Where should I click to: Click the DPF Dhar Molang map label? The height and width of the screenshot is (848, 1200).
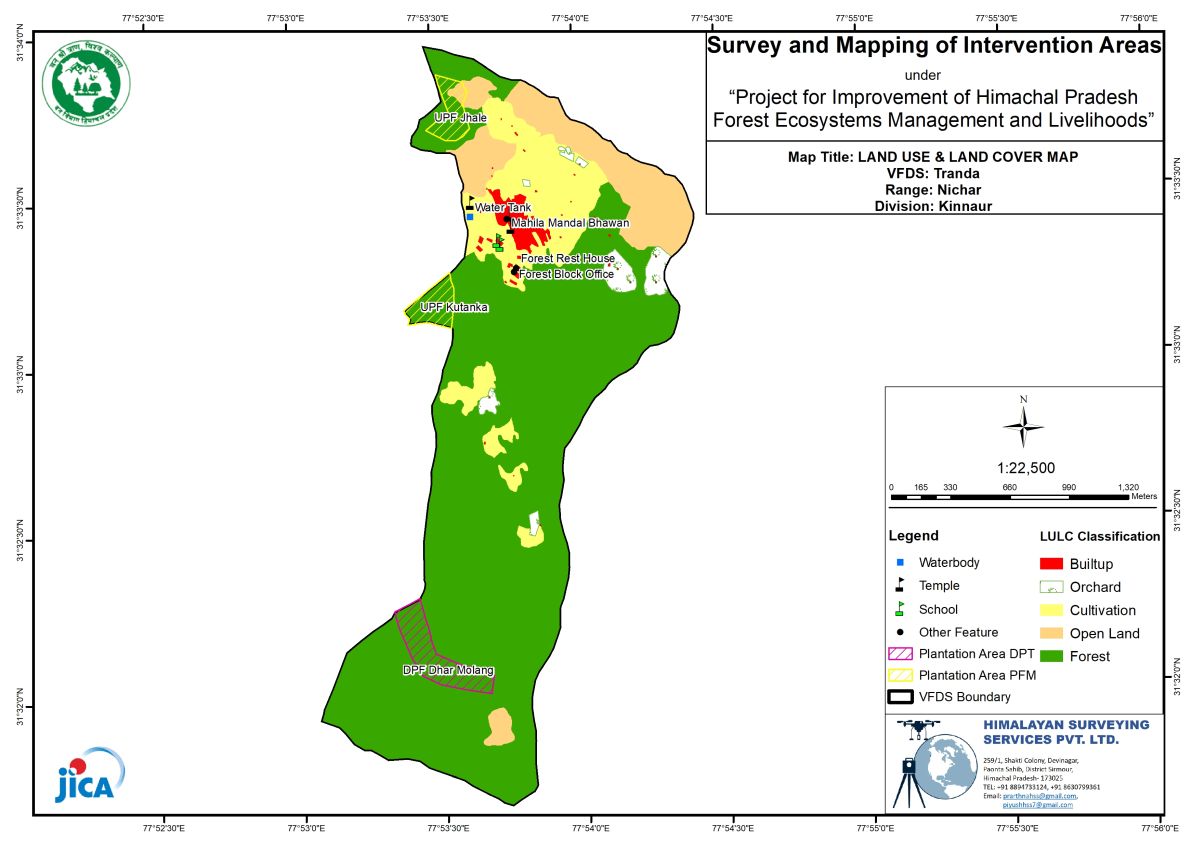pyautogui.click(x=448, y=670)
